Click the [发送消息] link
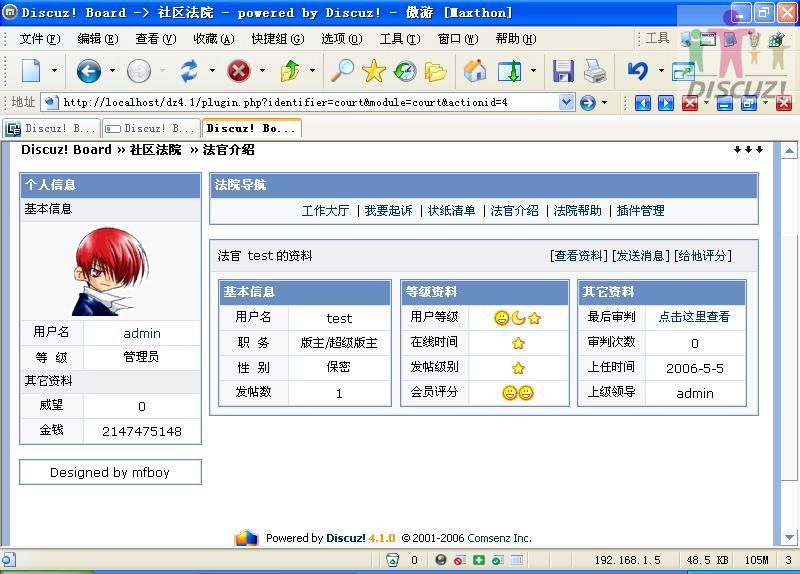This screenshot has width=800, height=574. [641, 256]
